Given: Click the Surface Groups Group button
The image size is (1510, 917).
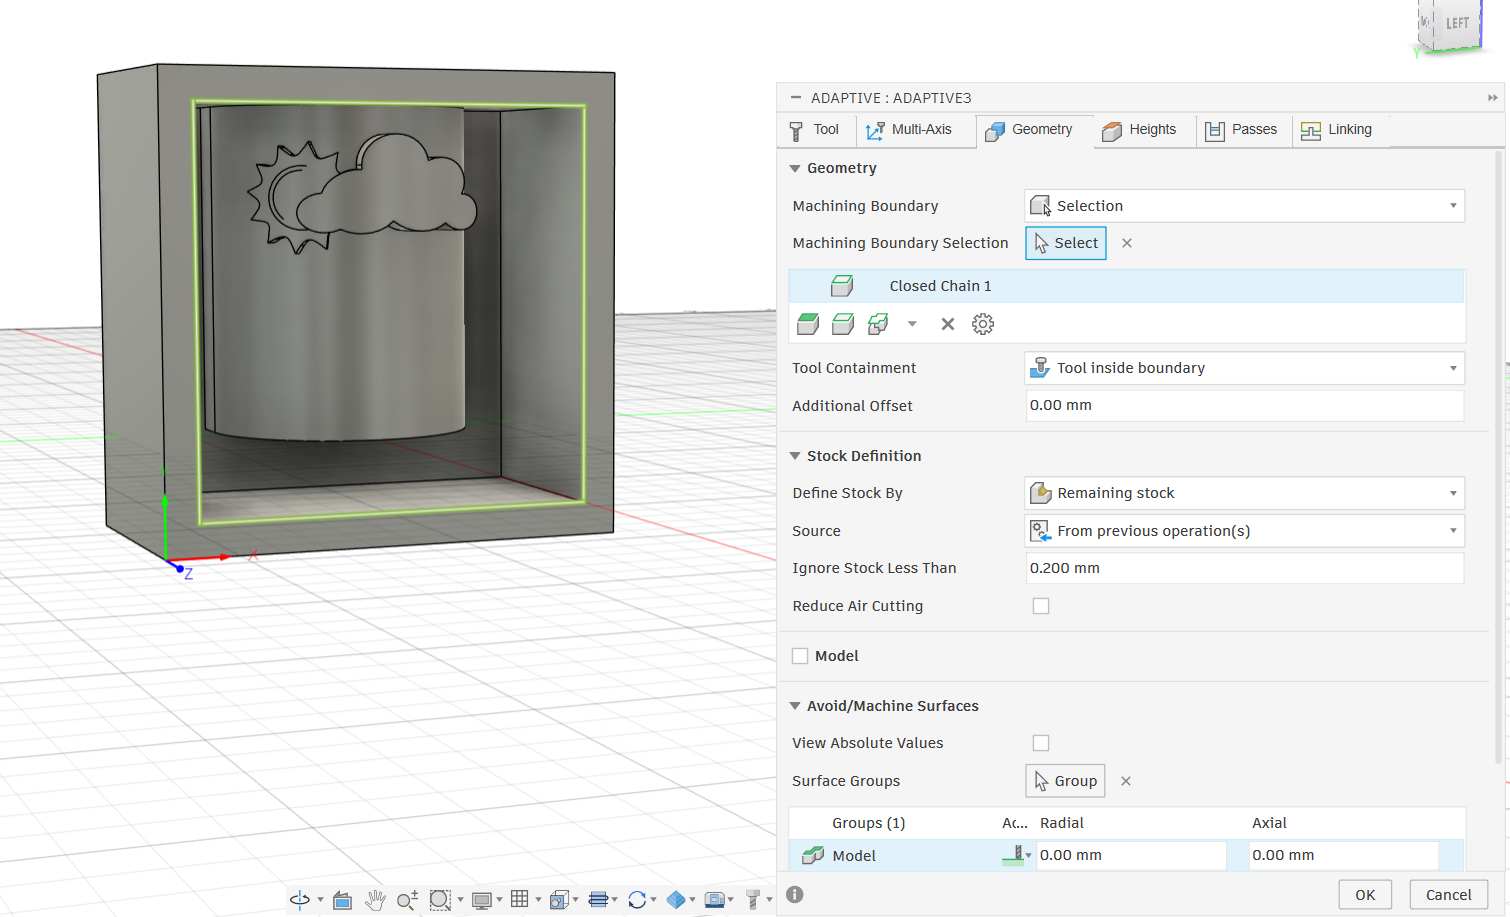Looking at the screenshot, I should pyautogui.click(x=1065, y=781).
